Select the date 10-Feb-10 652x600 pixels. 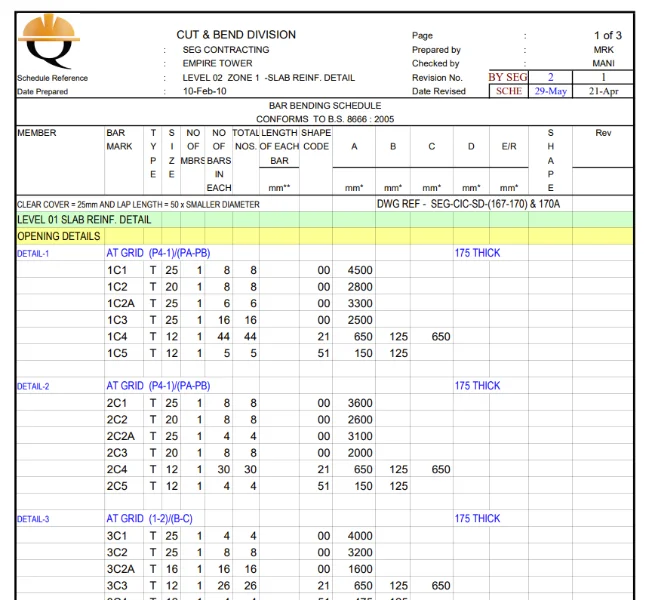[x=205, y=91]
